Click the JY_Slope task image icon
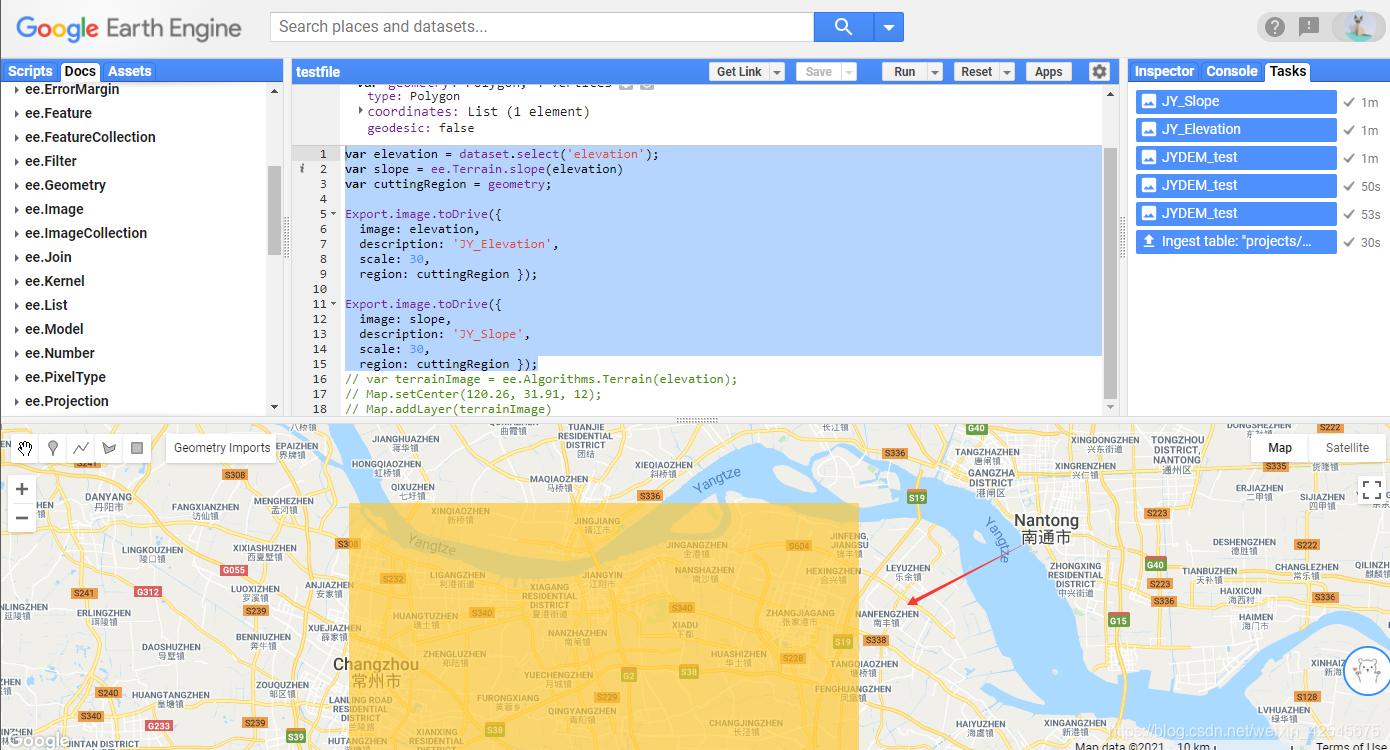This screenshot has width=1390, height=750. coord(1149,101)
